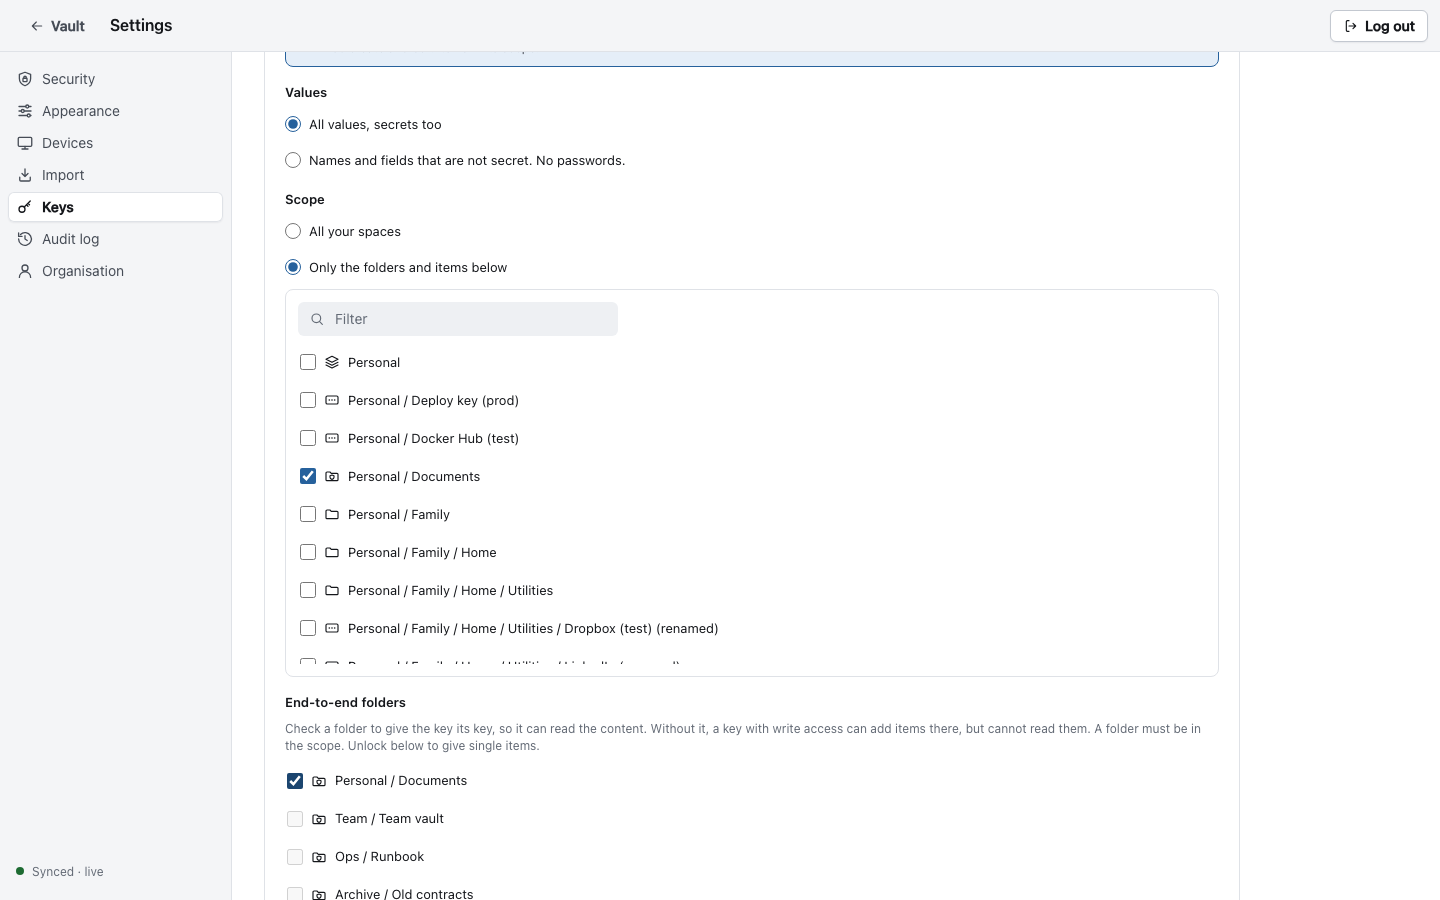Click the folder icon for Ops / Runbook
1440x900 pixels.
[319, 857]
